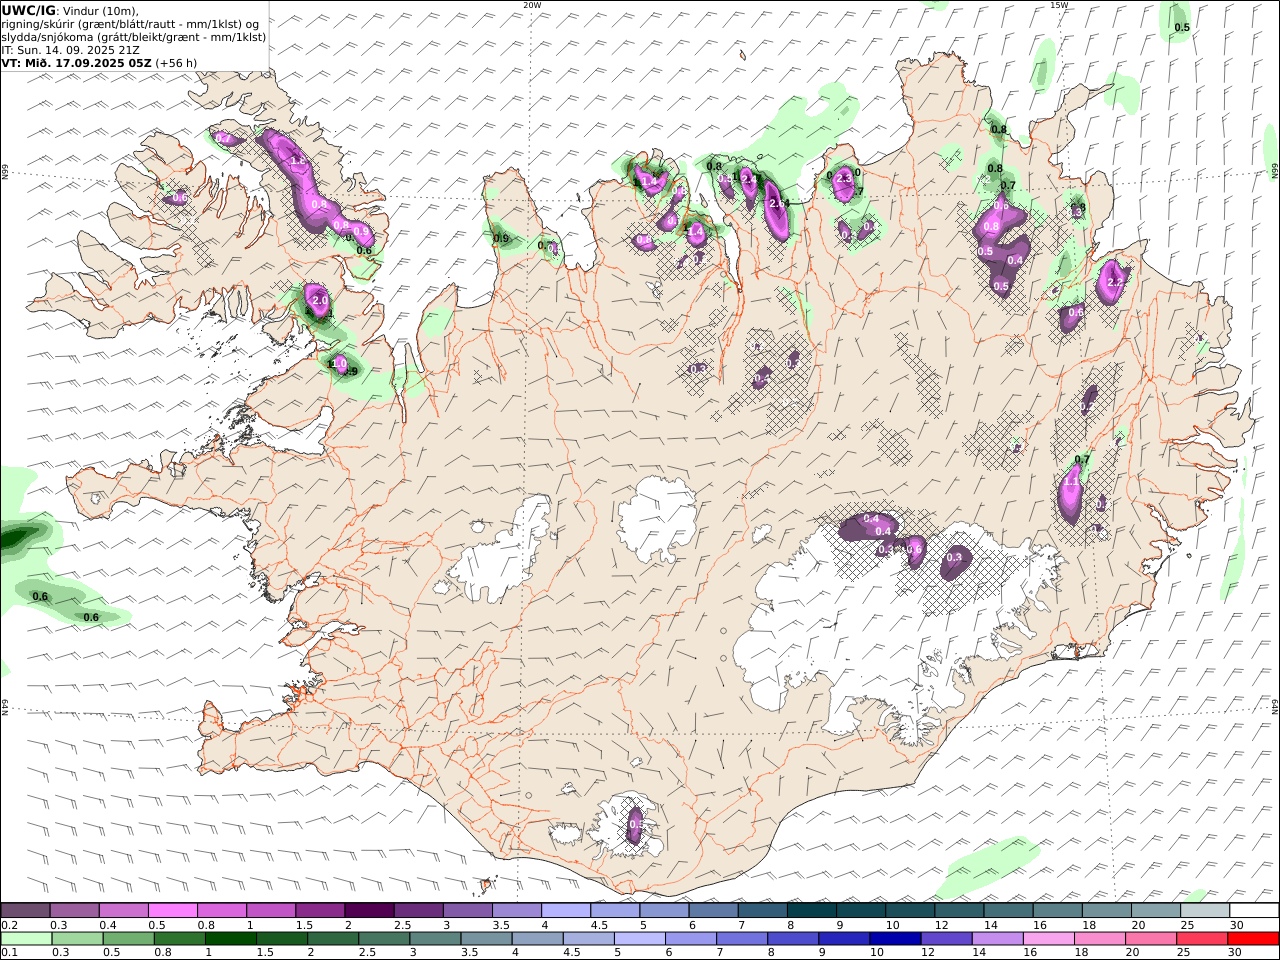Pick the darkest purple swatch in upper scale
The height and width of the screenshot is (960, 1280).
369,910
